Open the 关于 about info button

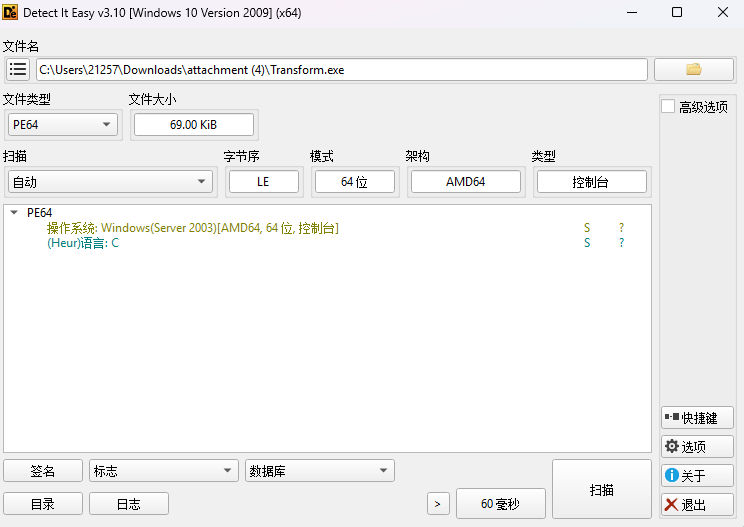click(x=697, y=475)
